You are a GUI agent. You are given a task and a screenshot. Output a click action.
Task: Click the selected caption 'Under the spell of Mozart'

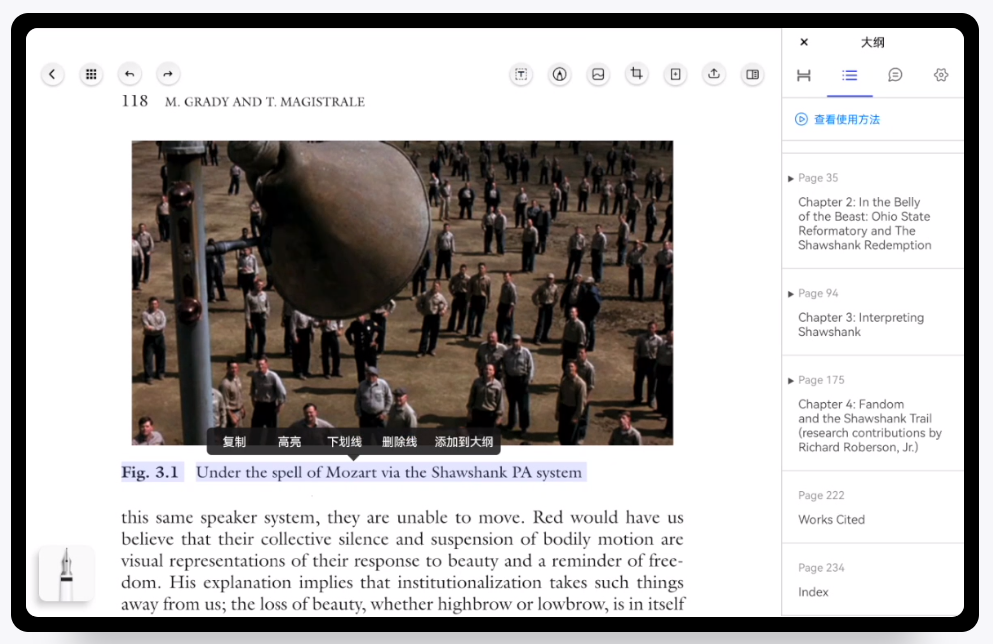click(x=389, y=472)
